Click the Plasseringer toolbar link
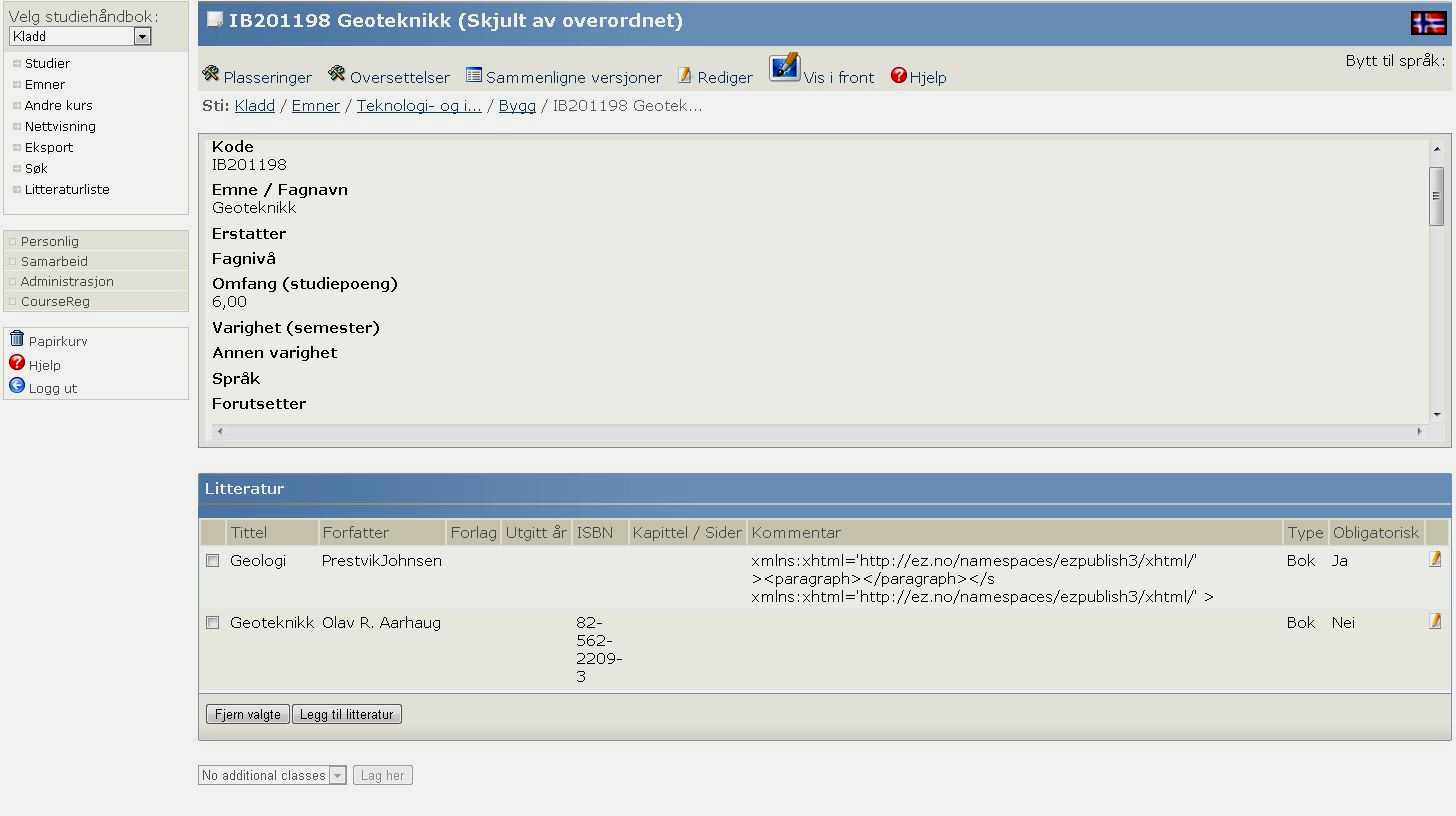 (268, 77)
